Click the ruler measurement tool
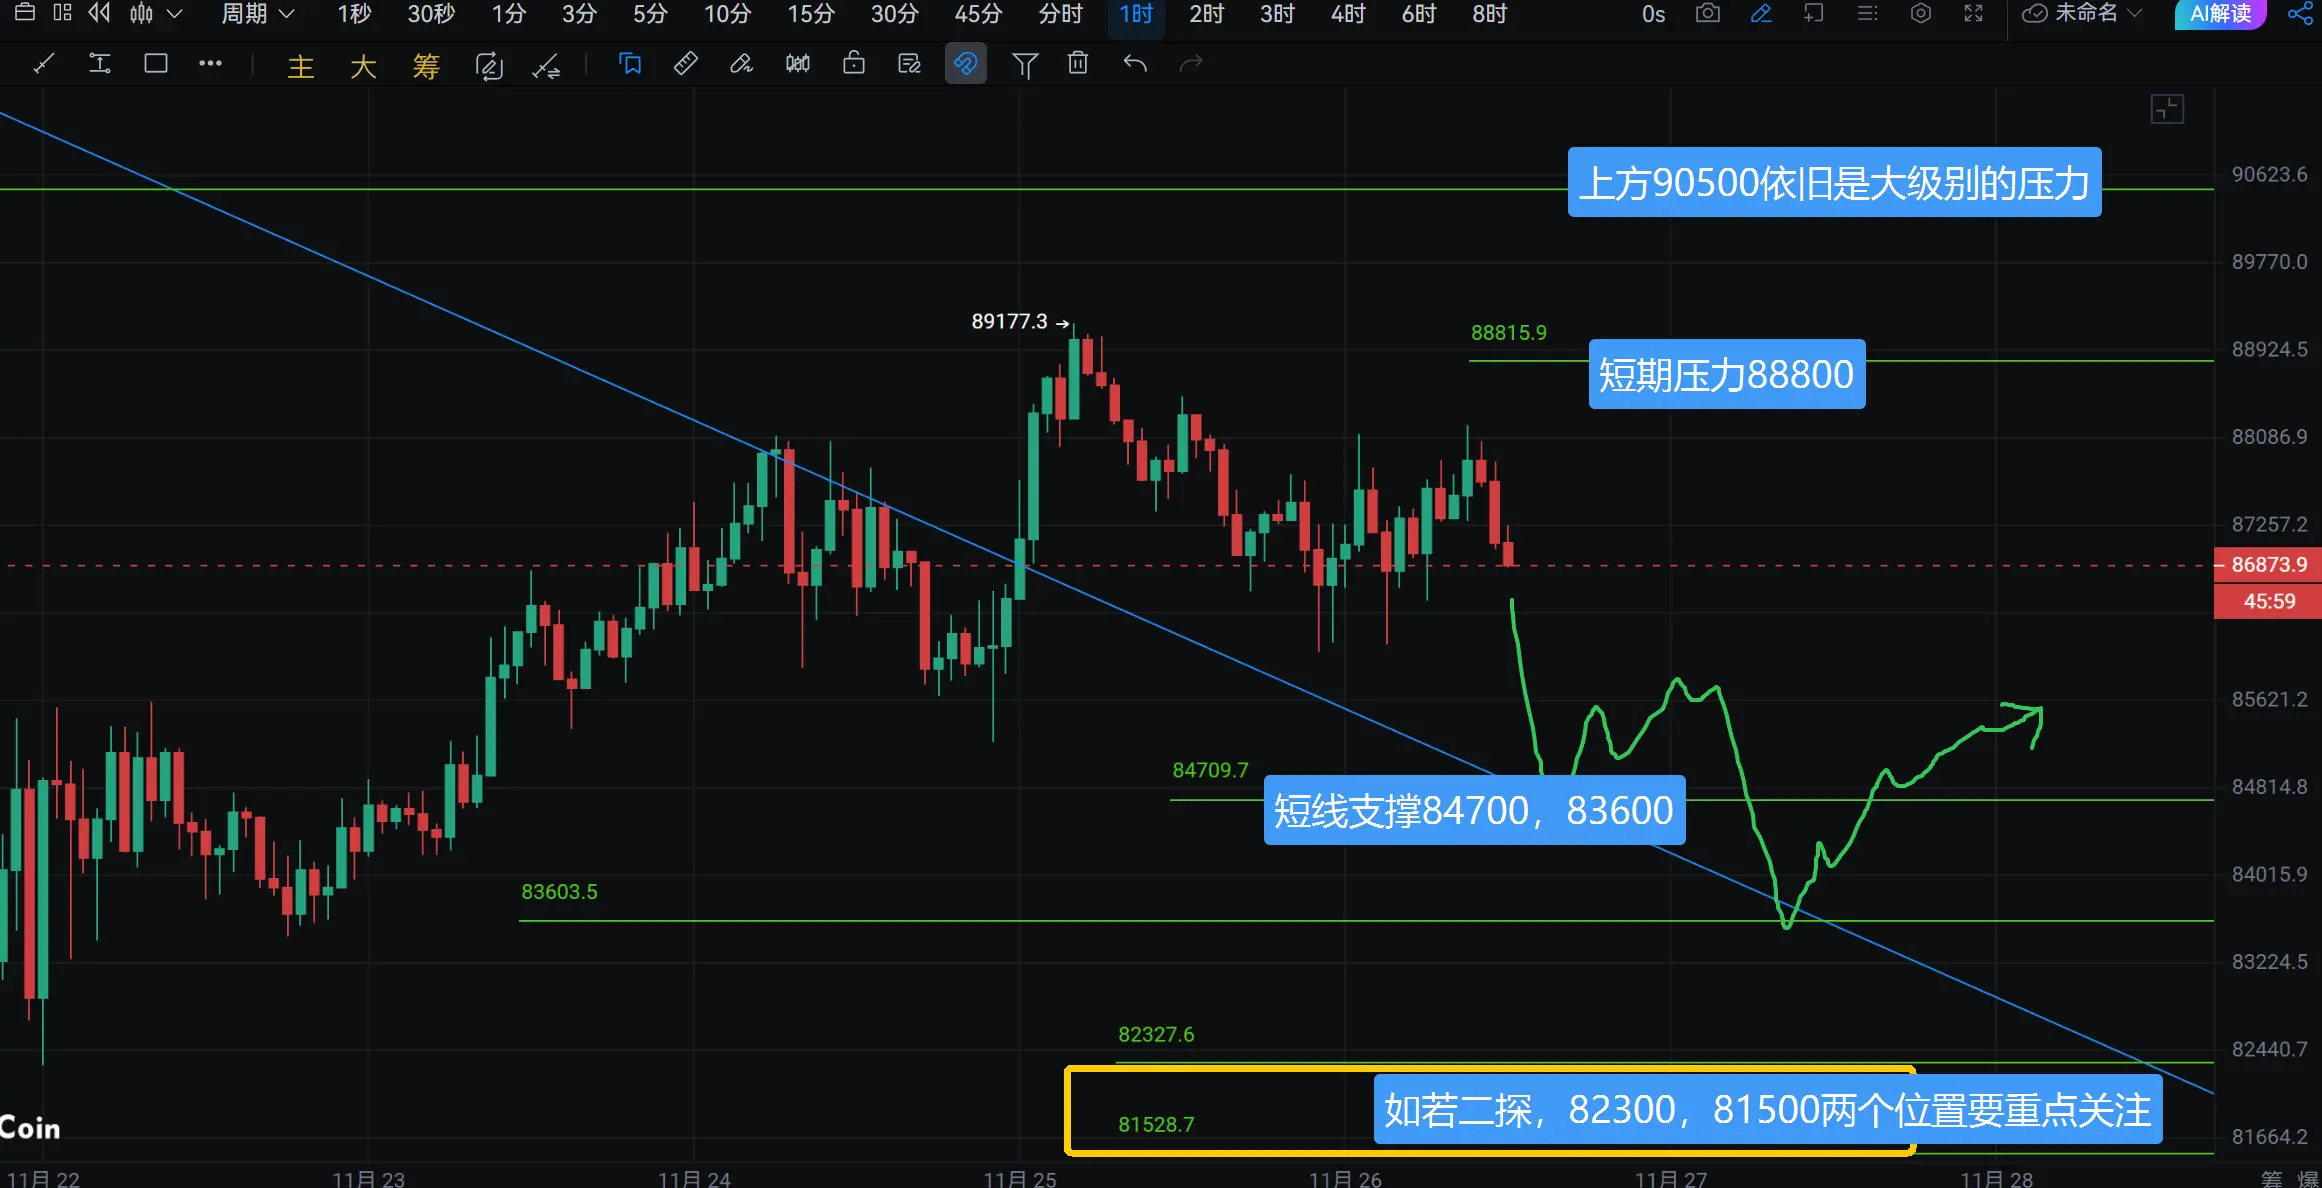This screenshot has width=2322, height=1188. (x=686, y=65)
